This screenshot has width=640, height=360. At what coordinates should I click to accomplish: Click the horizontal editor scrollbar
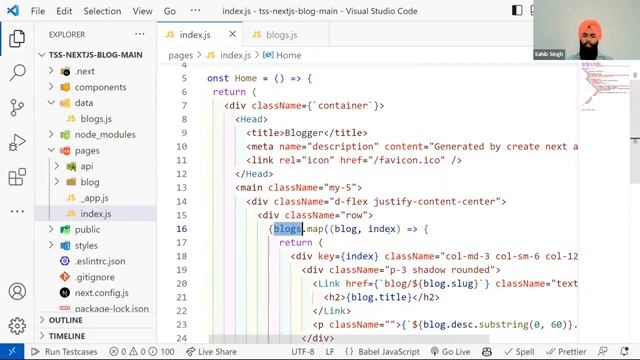click(x=349, y=339)
